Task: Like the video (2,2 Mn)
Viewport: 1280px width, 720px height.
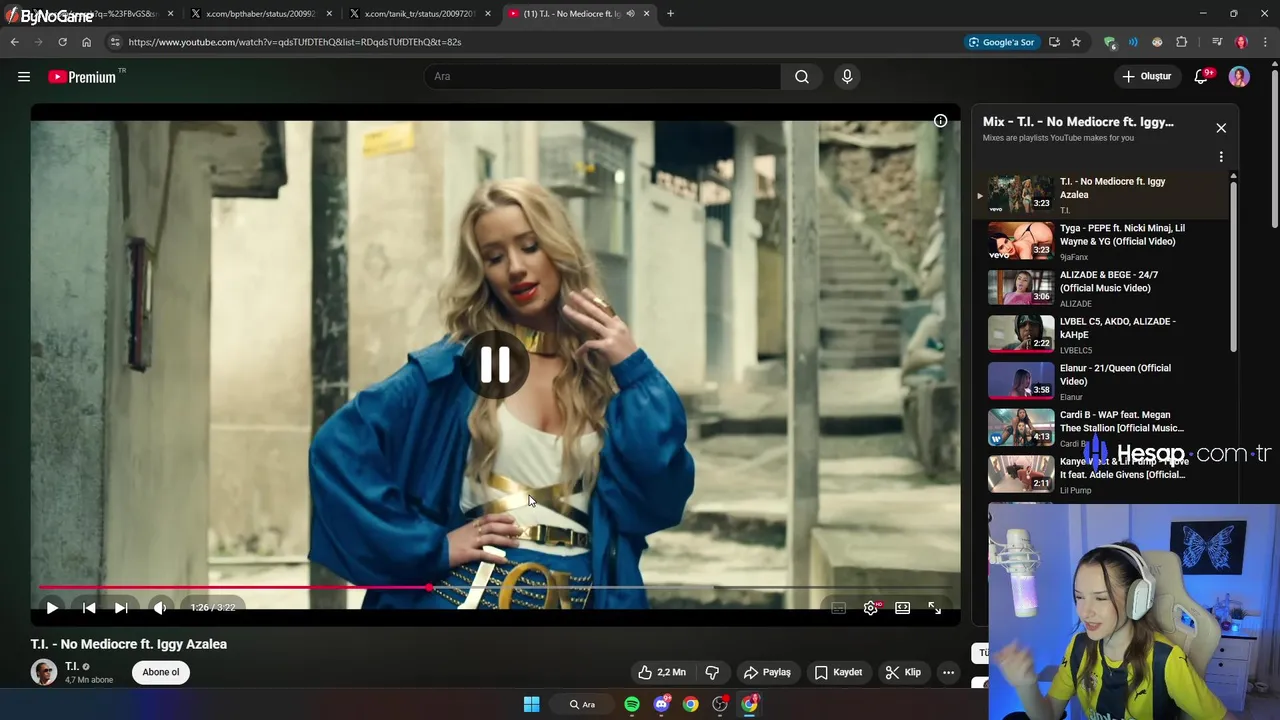Action: tap(662, 672)
